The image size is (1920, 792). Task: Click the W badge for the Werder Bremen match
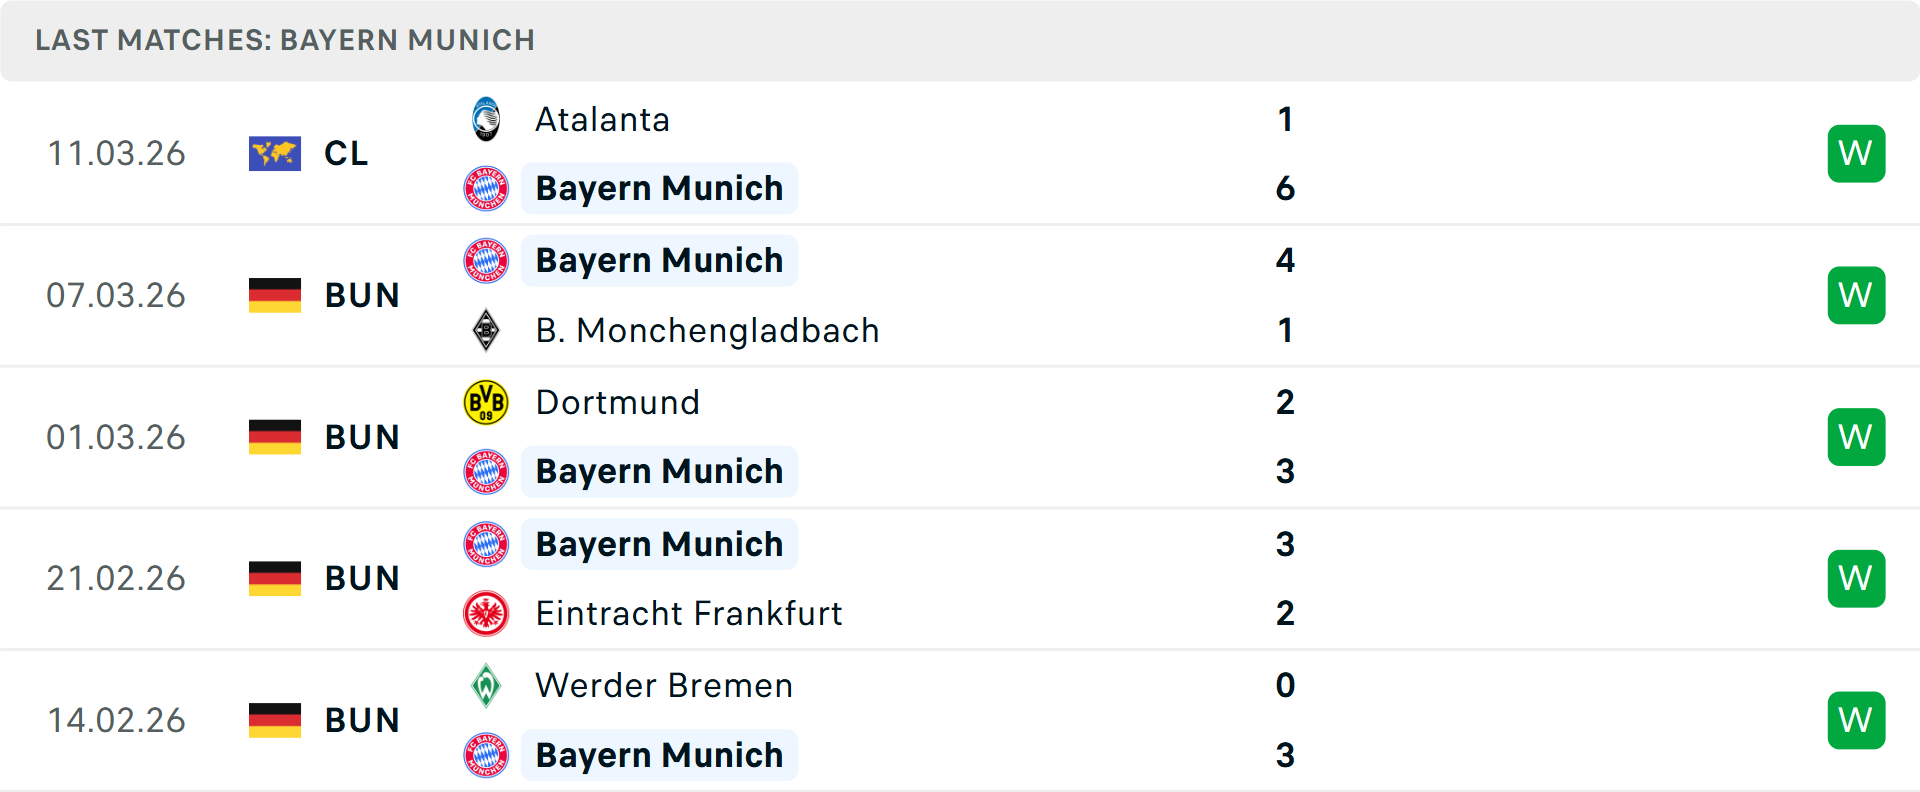pyautogui.click(x=1856, y=719)
